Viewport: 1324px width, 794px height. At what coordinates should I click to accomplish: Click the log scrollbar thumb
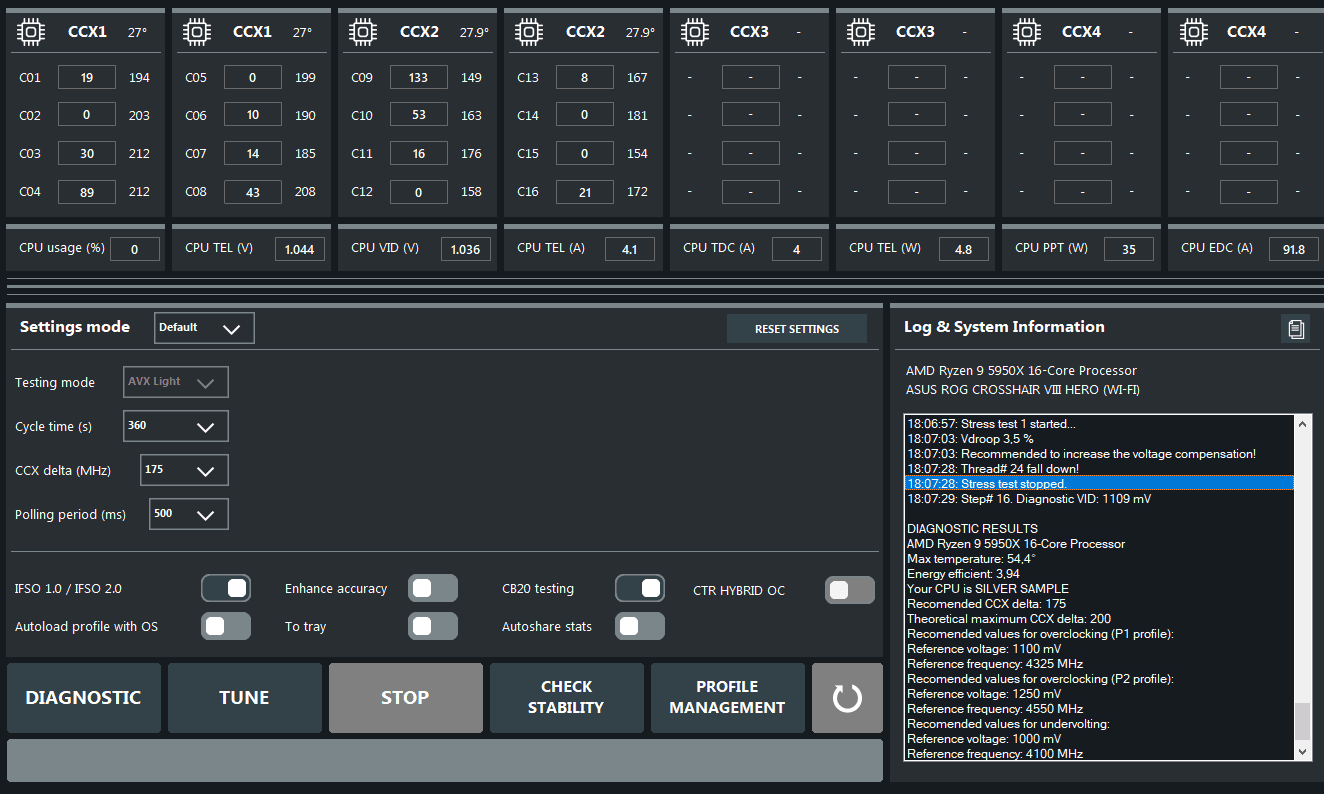(1302, 720)
